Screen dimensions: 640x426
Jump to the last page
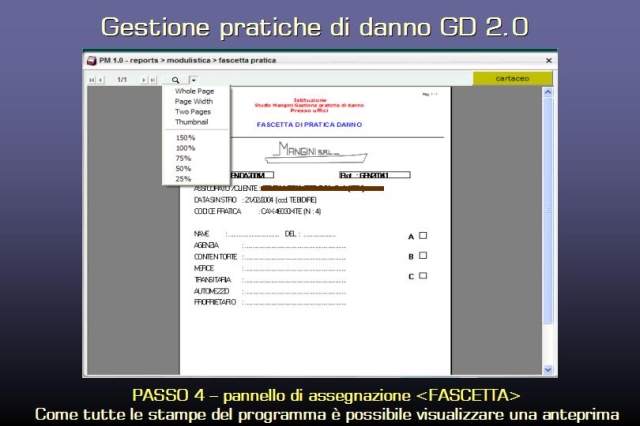point(152,79)
